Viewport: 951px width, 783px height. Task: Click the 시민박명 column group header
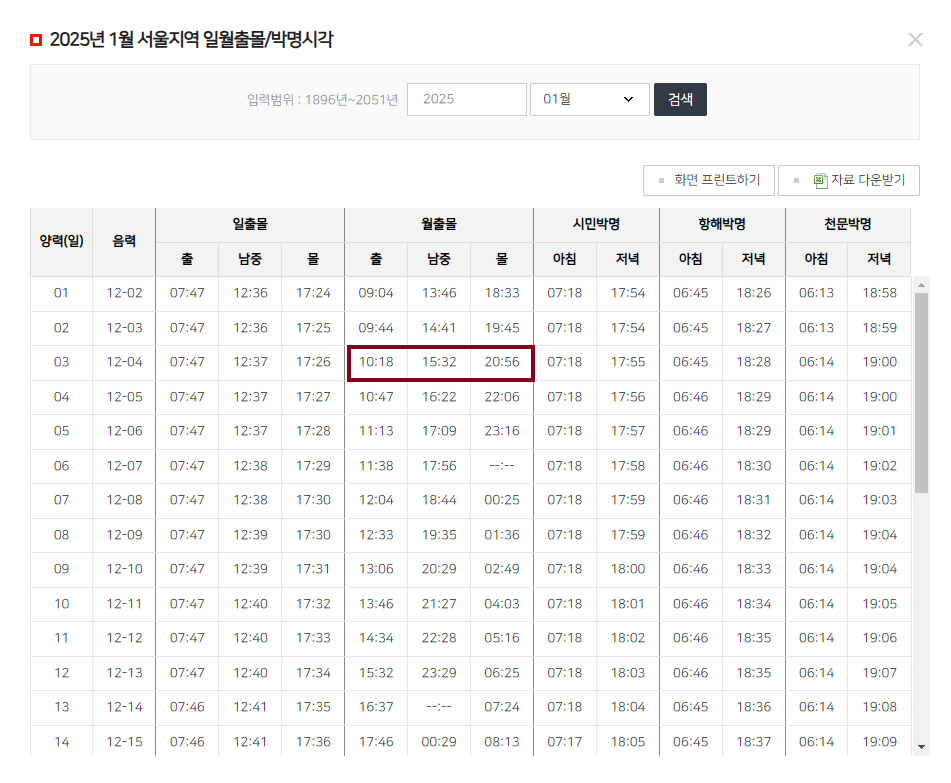pos(596,224)
